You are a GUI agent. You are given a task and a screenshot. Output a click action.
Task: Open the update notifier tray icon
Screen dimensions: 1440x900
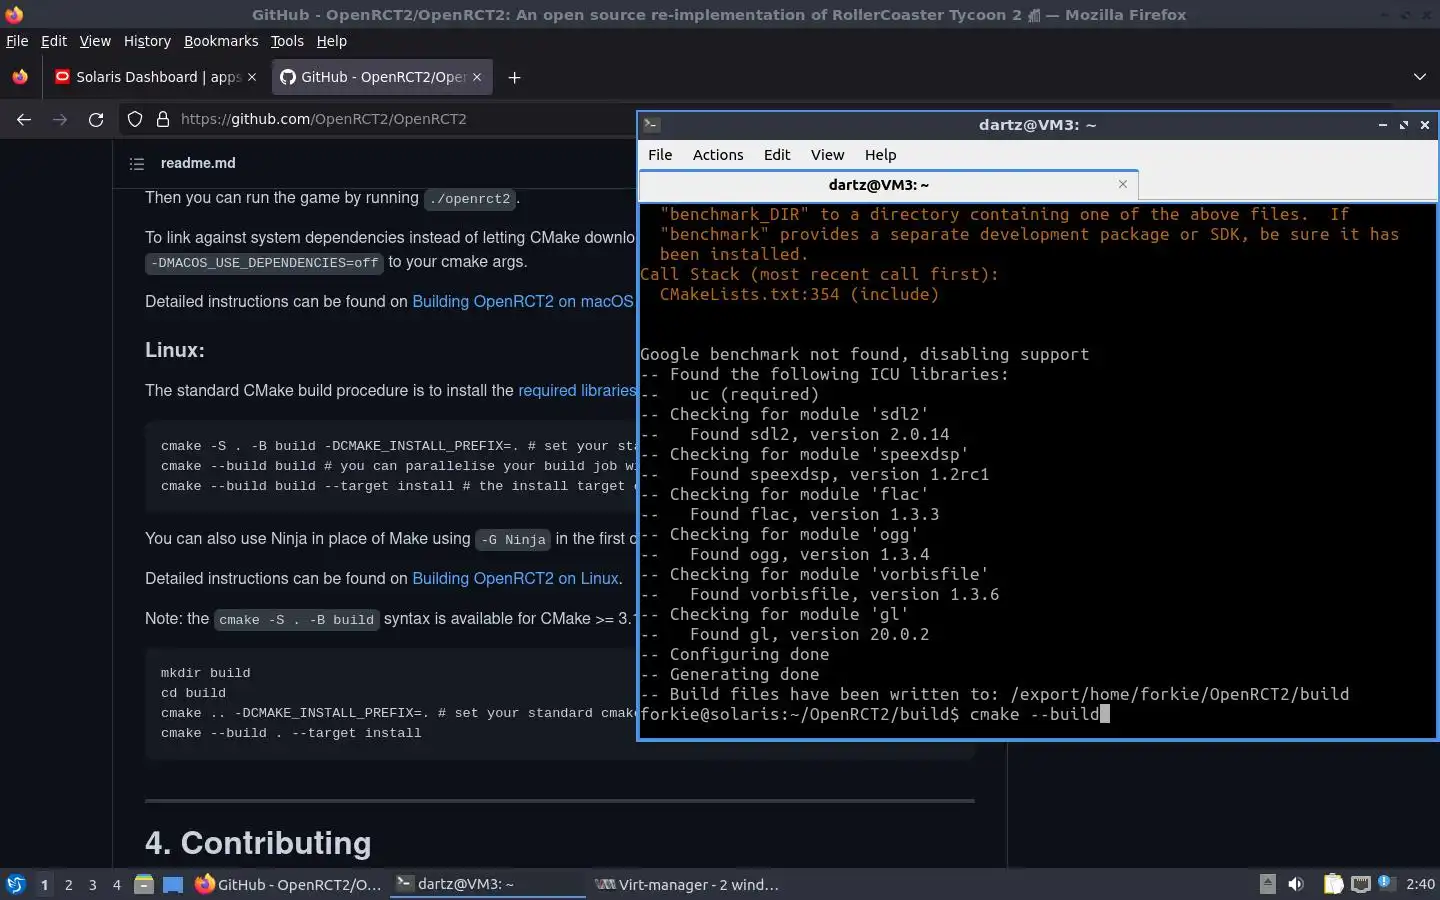tap(1386, 882)
